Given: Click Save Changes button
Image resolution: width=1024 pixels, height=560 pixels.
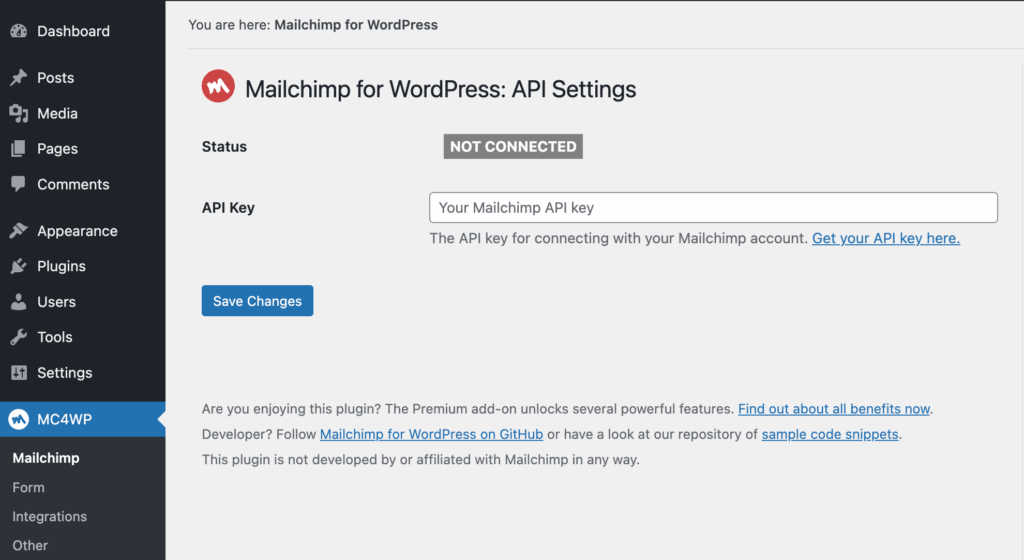Looking at the screenshot, I should 257,301.
